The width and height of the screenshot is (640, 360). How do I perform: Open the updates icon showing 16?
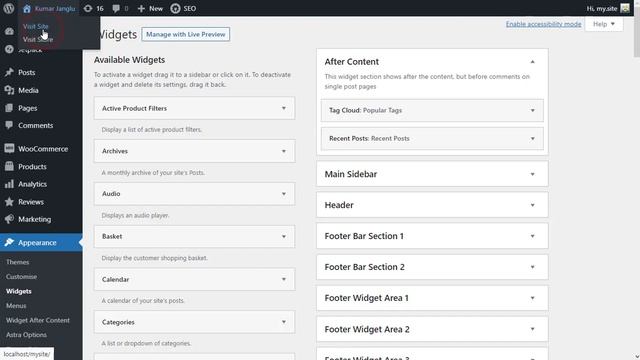pos(88,8)
